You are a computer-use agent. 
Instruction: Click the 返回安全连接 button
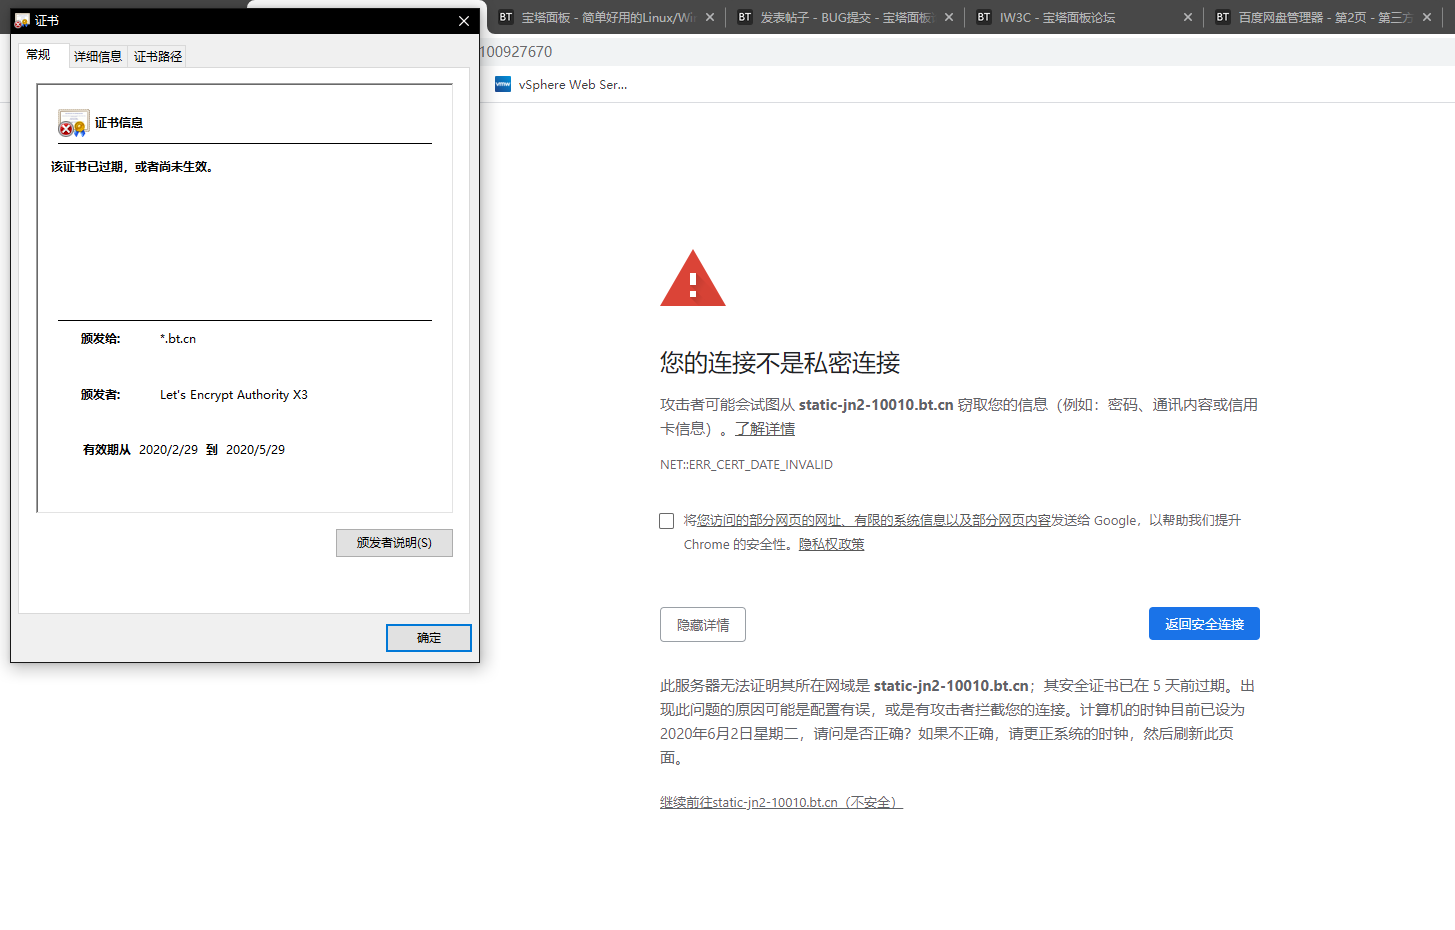1204,624
